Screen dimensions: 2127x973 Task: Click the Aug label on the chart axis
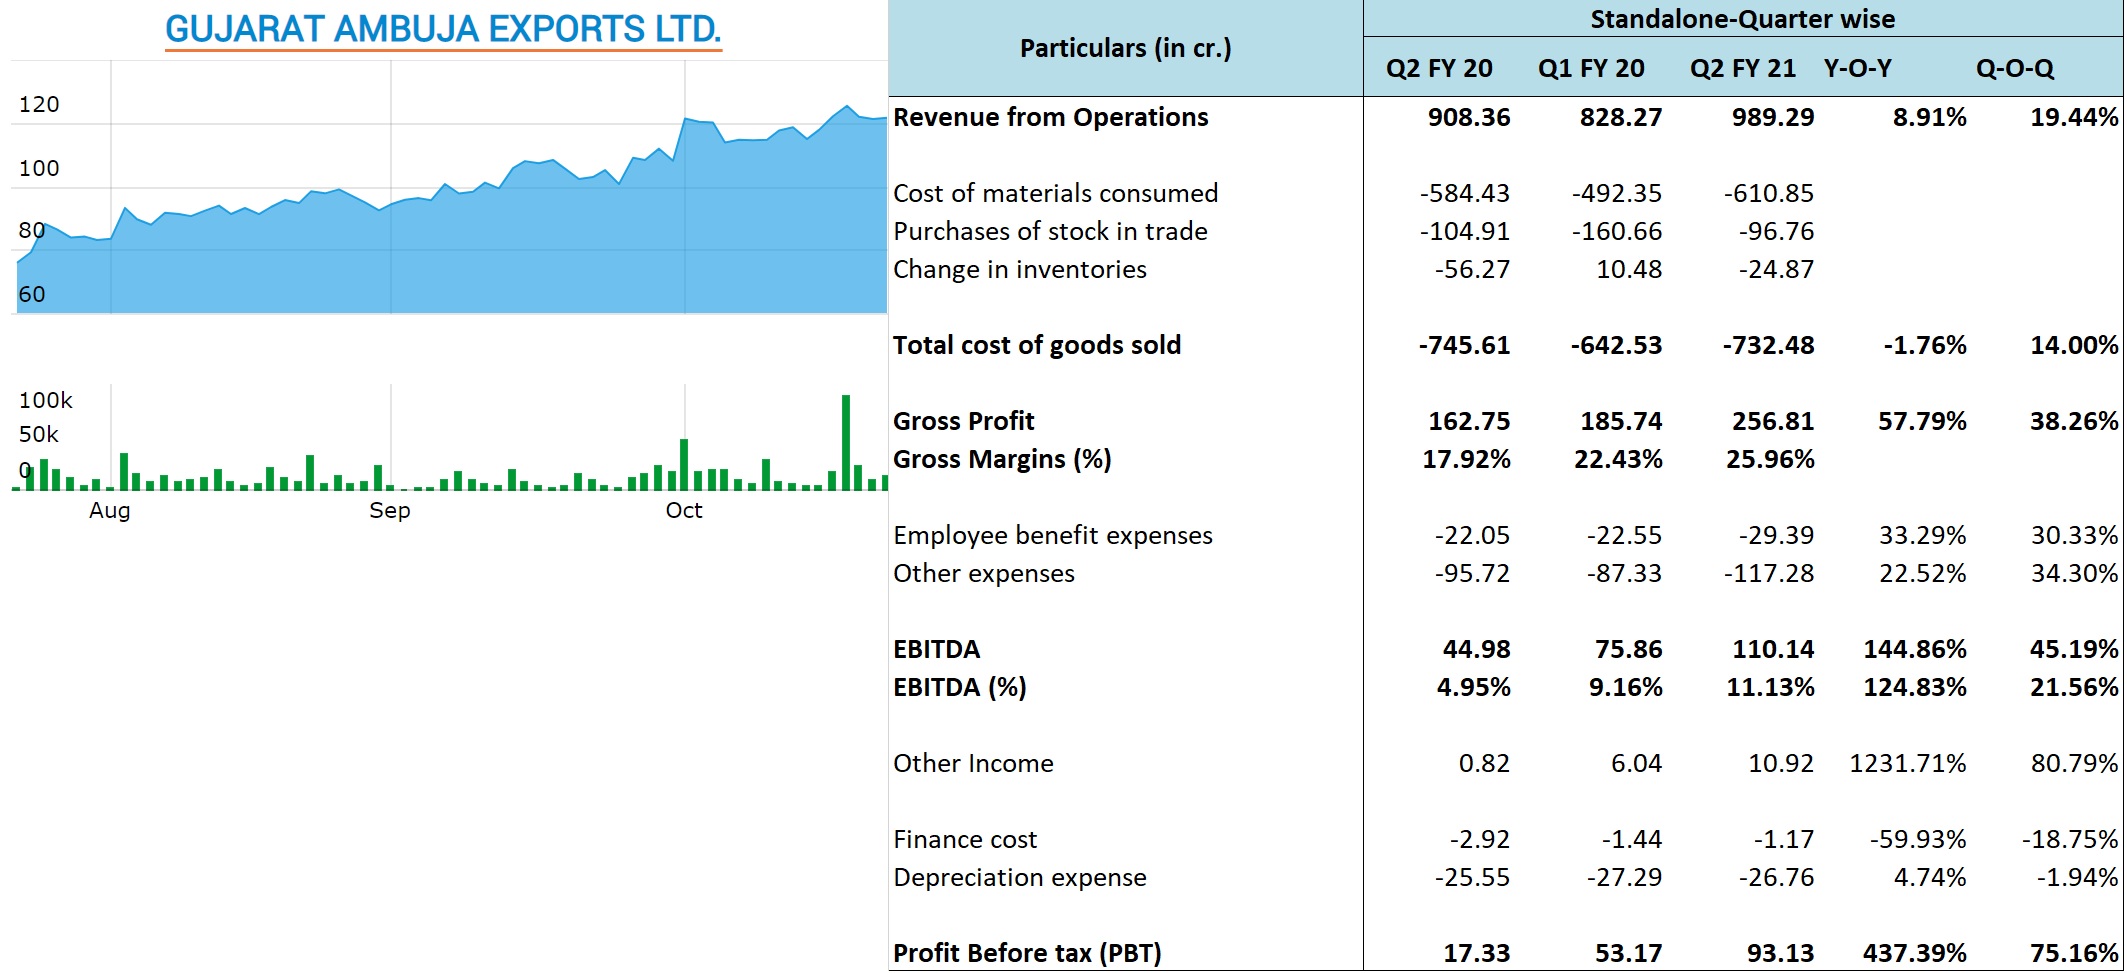pos(109,510)
